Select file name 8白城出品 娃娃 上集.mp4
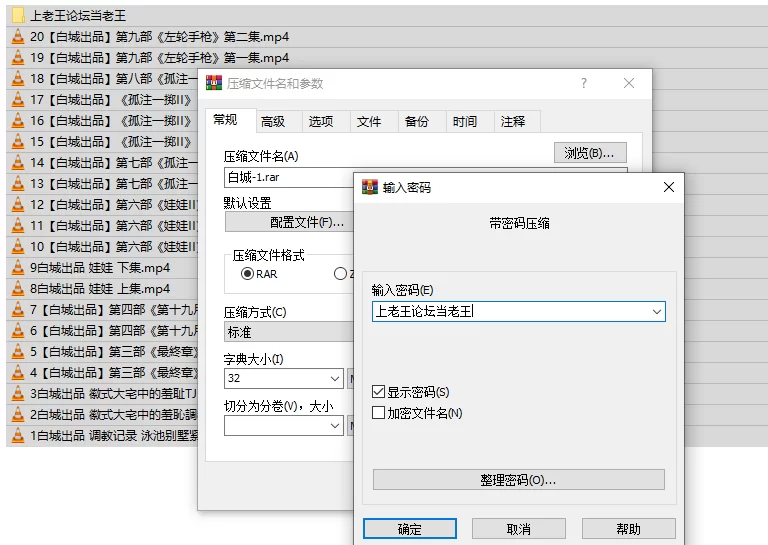Screen dimensions: 768x545 pos(100,289)
